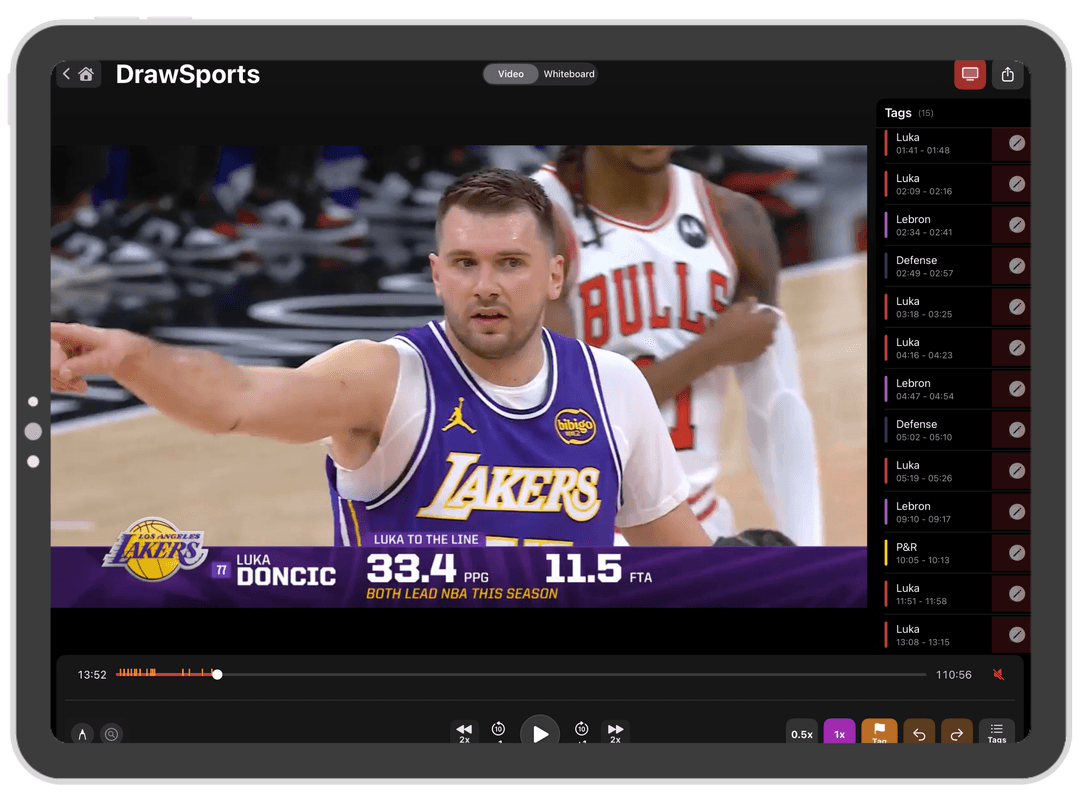Click the Tag flag button
1080x810 pixels.
point(879,733)
